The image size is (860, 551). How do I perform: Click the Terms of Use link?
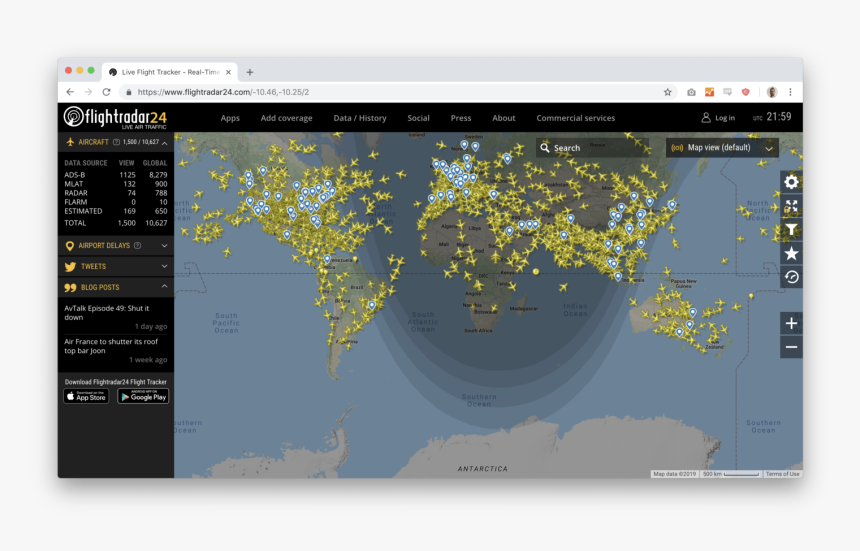pos(782,474)
